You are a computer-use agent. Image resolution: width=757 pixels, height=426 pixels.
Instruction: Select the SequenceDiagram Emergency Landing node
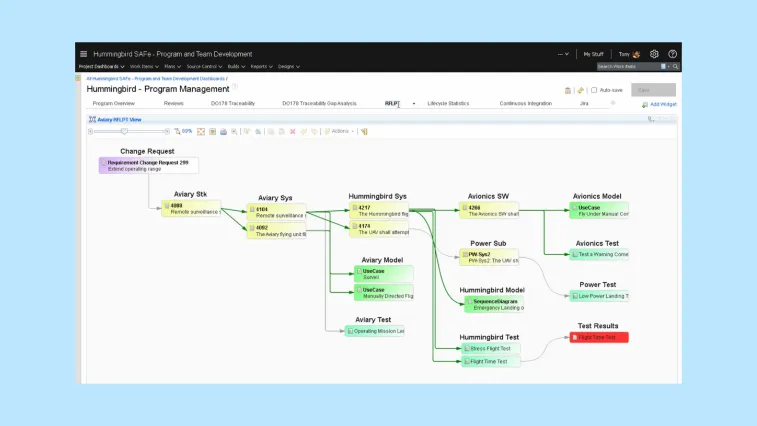point(494,304)
